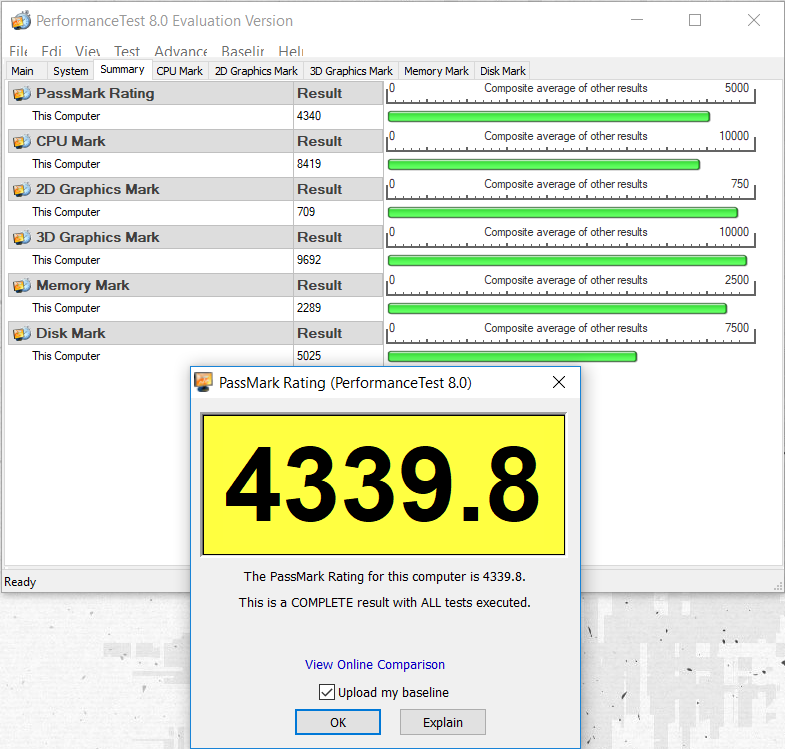Click the Memory Mark scale maximum 2500

(737, 280)
